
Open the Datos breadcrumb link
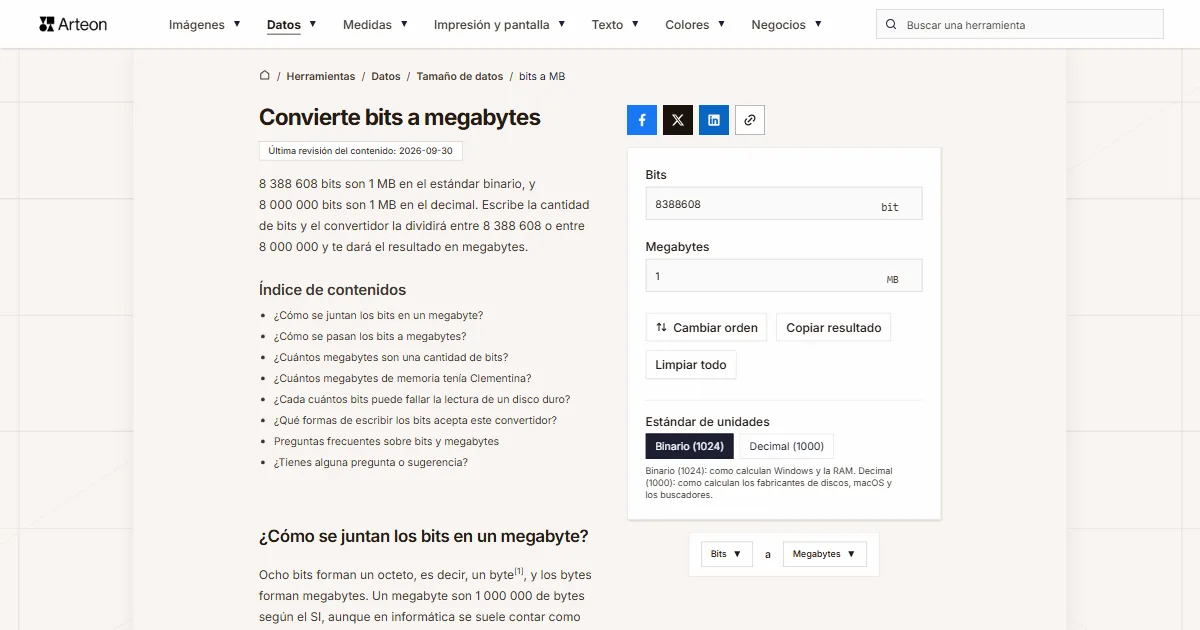coord(386,76)
